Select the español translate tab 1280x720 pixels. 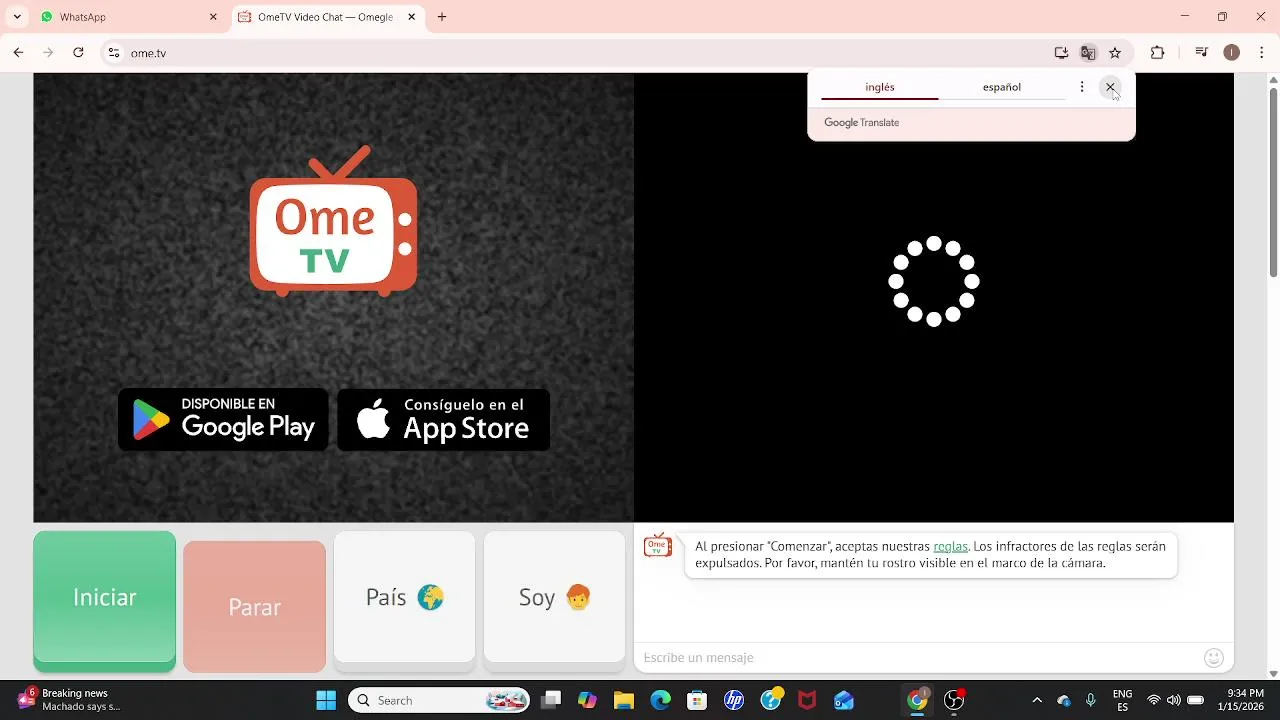click(1001, 87)
